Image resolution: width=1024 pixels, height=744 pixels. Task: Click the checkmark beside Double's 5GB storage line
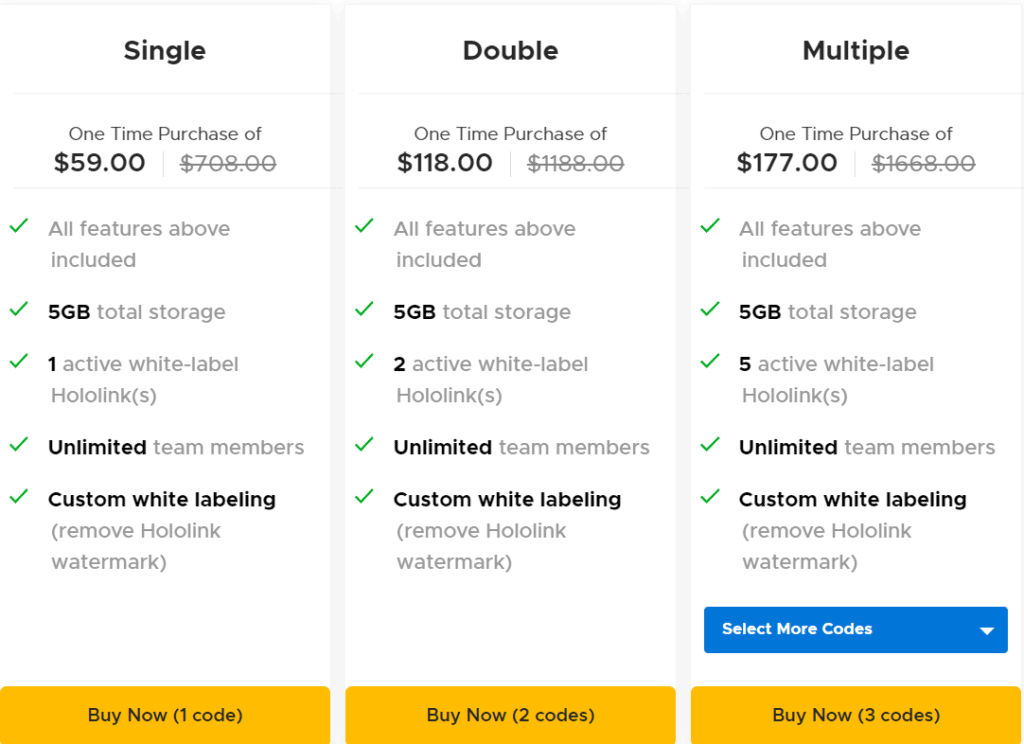(x=364, y=311)
